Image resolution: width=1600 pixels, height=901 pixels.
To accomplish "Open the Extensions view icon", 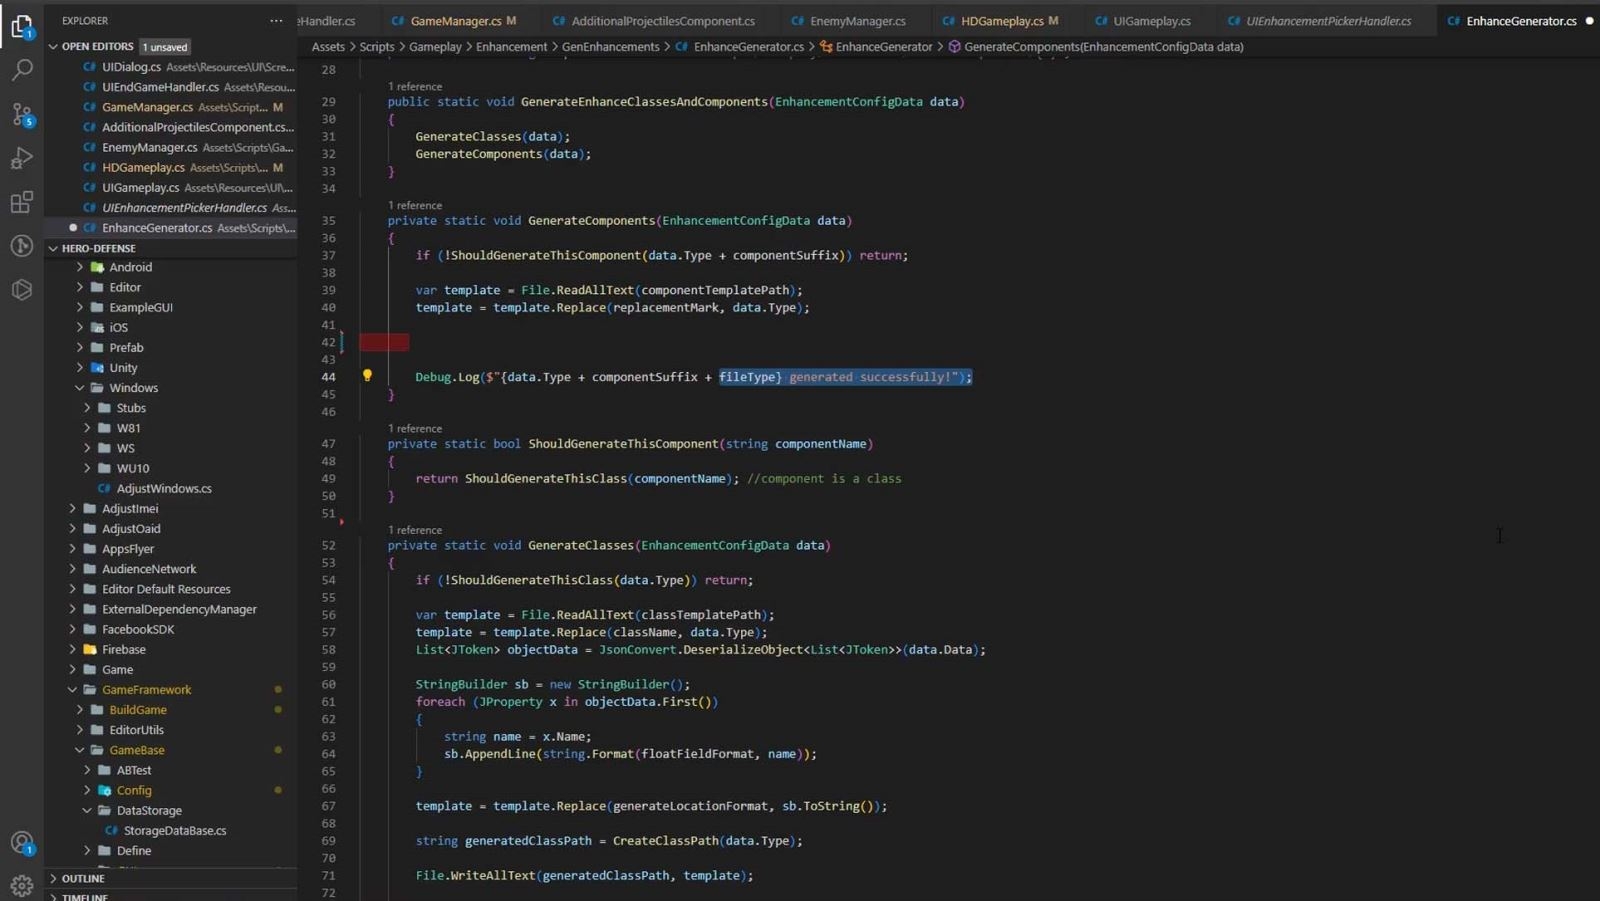I will [x=22, y=202].
